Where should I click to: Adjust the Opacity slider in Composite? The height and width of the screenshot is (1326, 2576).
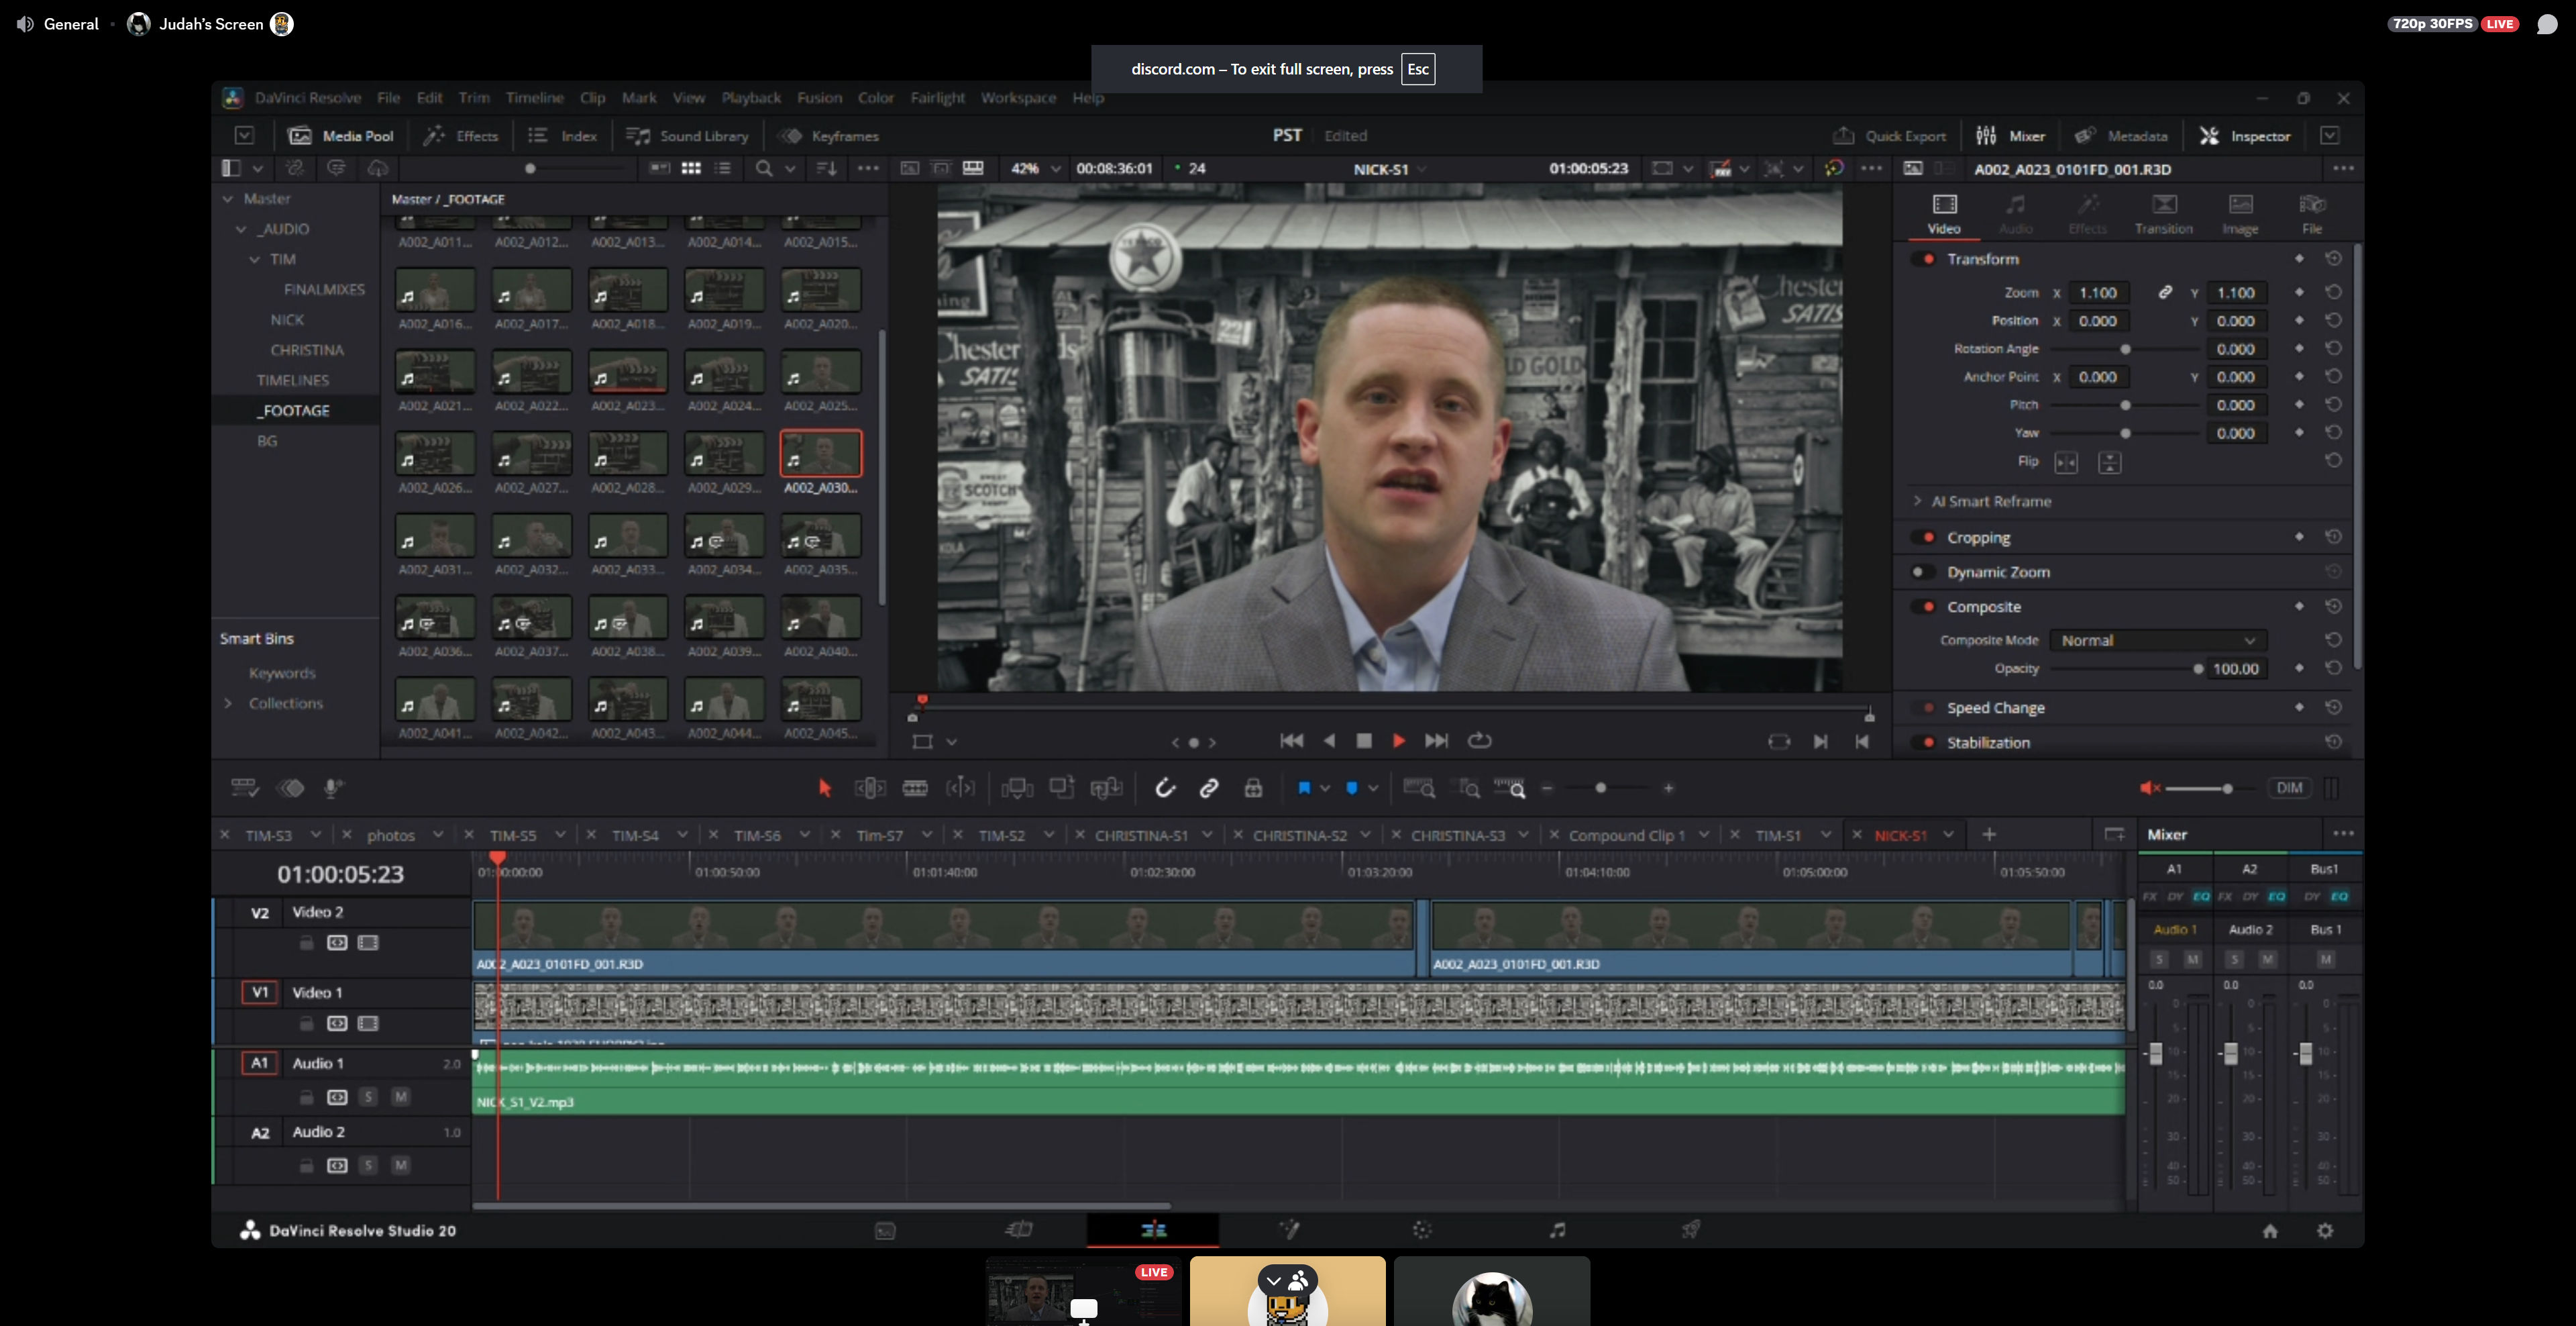point(2198,668)
